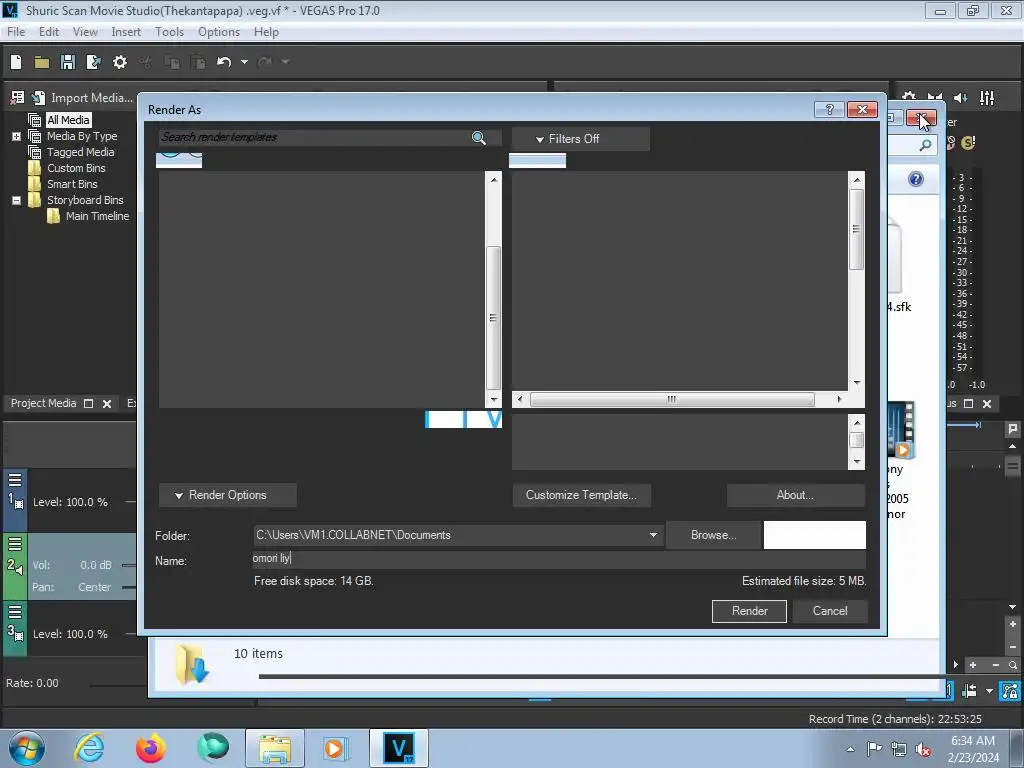Open the mixing console sliders icon
Image resolution: width=1024 pixels, height=768 pixels.
point(987,98)
